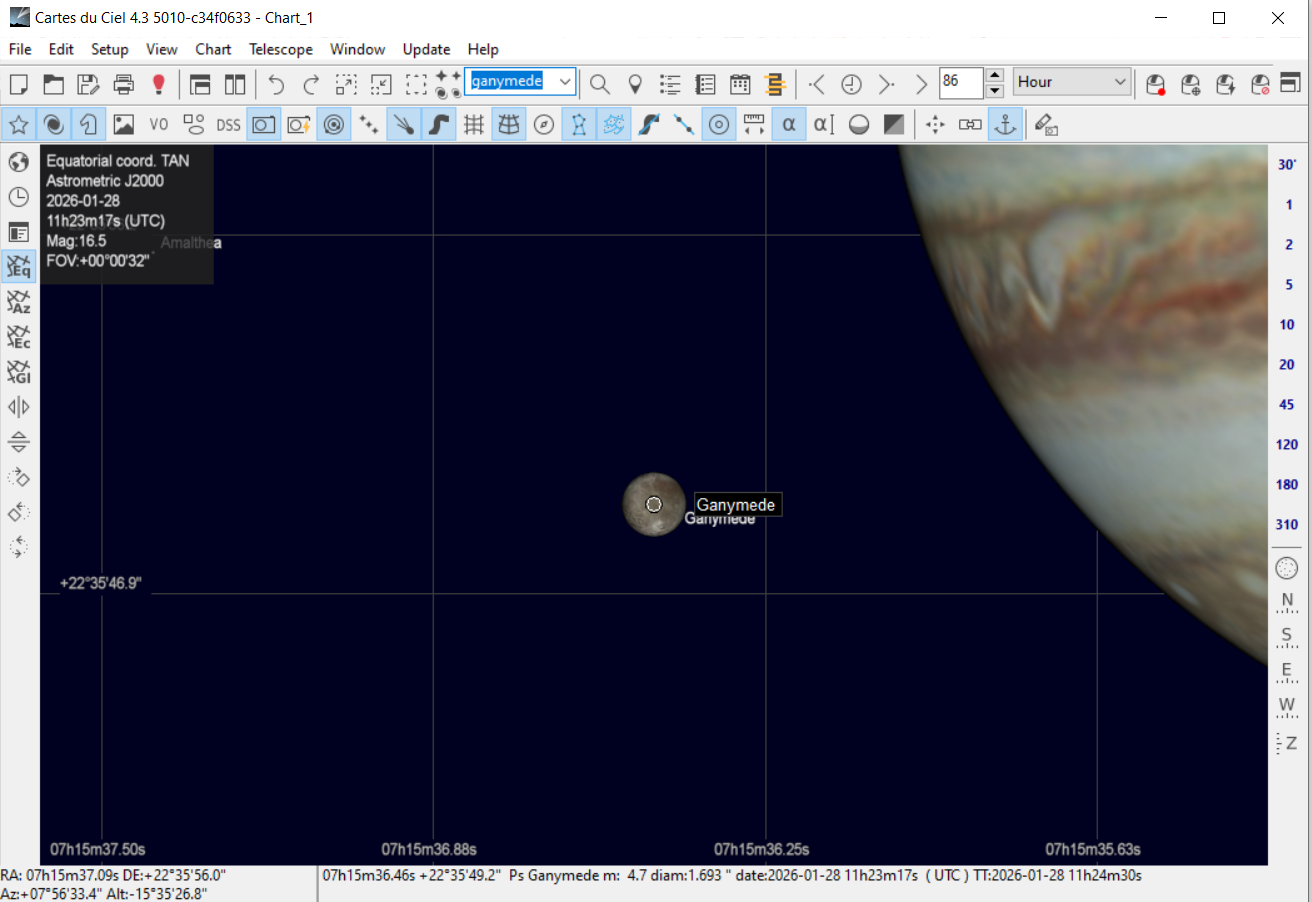1312x902 pixels.
Task: Open the calendar tool
Action: [740, 84]
